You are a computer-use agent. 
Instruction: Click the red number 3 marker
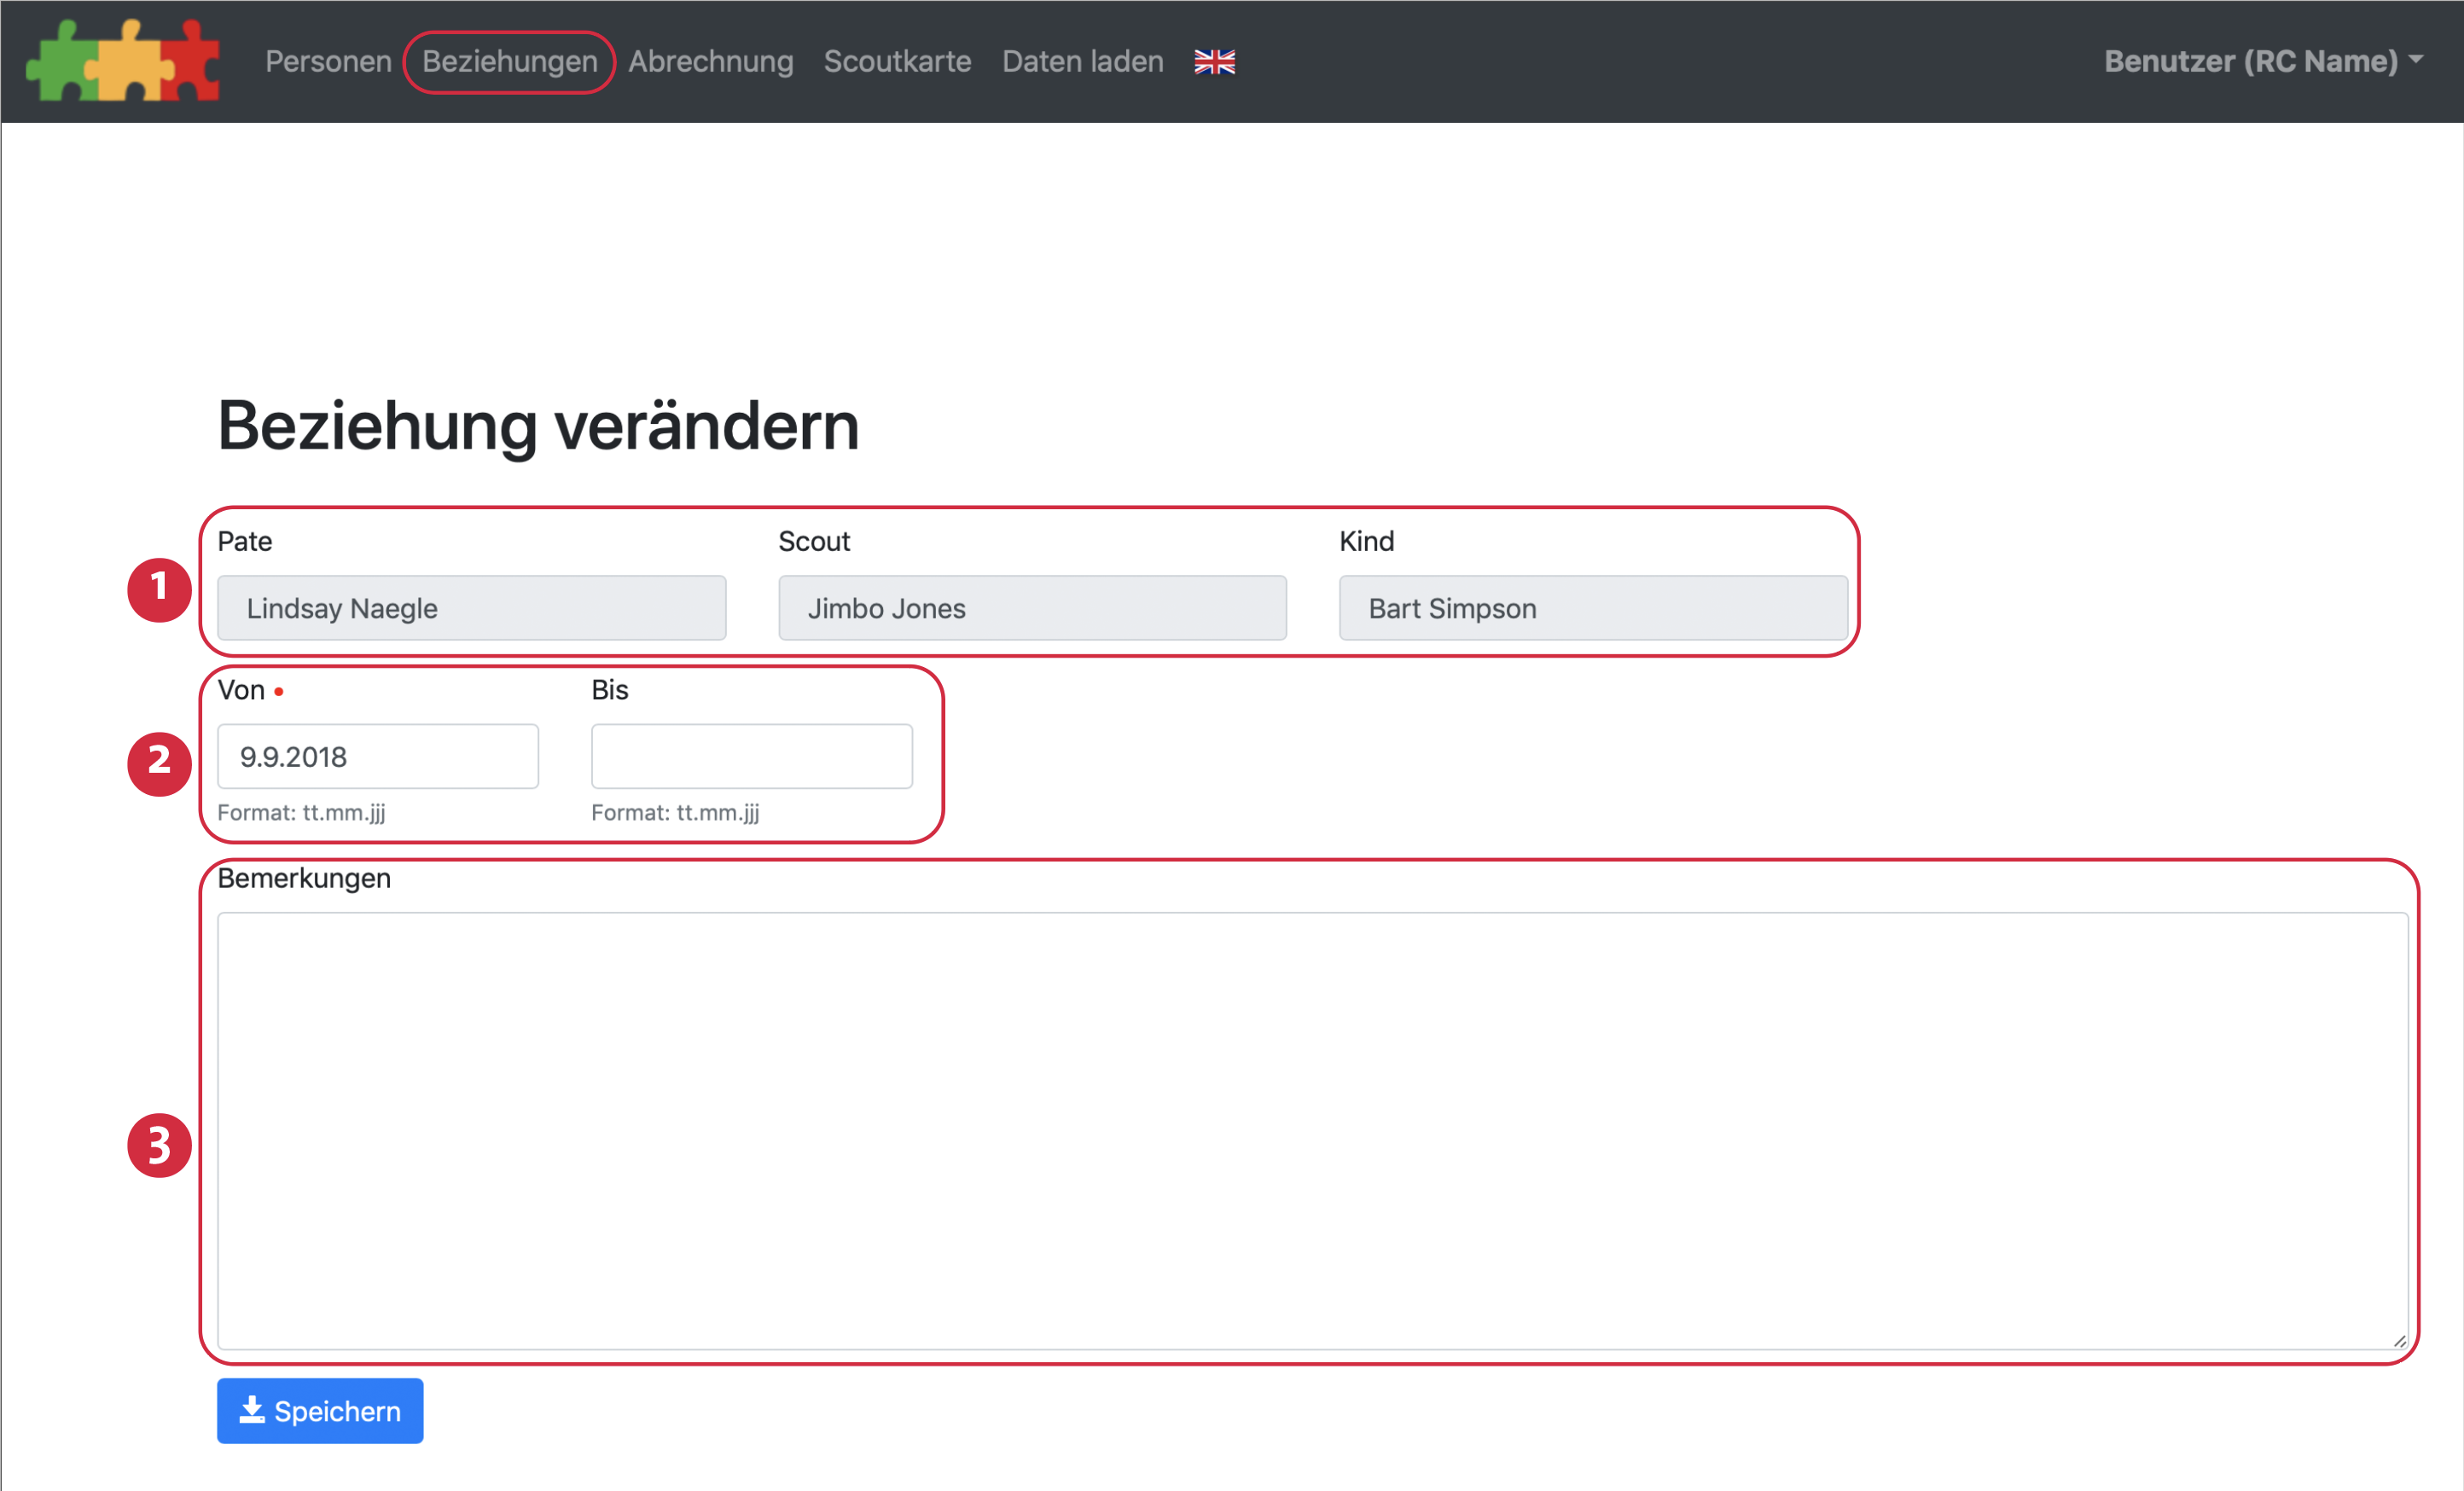point(159,1145)
